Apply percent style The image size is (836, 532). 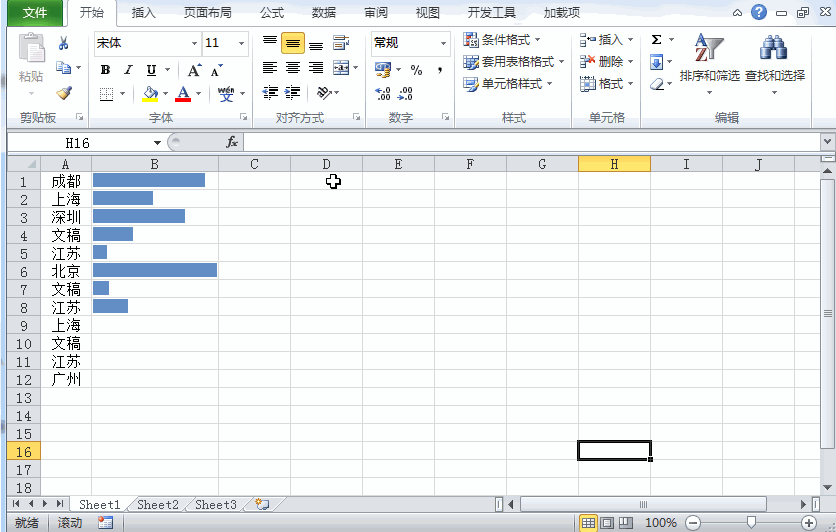[x=416, y=70]
